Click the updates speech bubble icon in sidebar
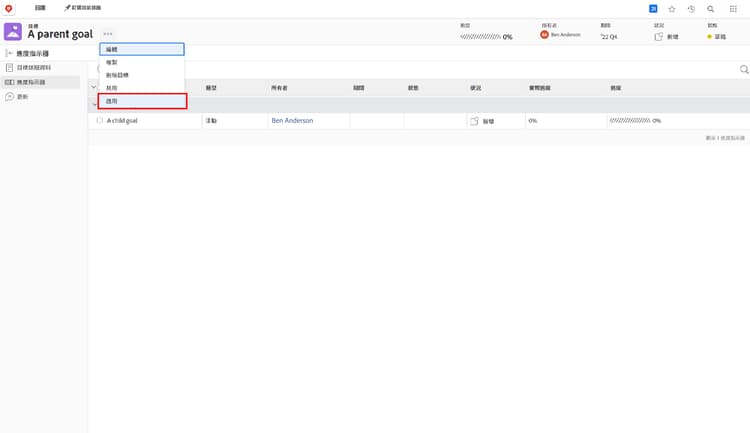750x433 pixels. click(x=9, y=97)
